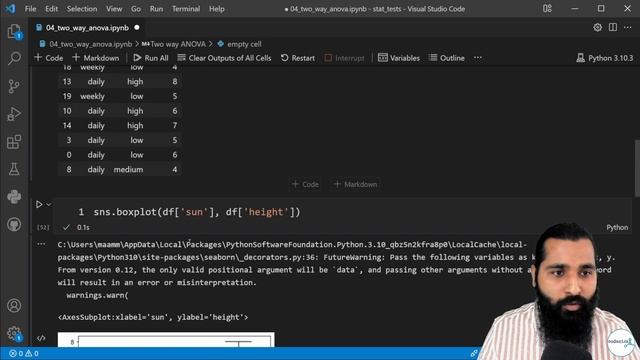Open the Testing flask view
The height and width of the screenshot is (360, 640).
tap(14, 169)
